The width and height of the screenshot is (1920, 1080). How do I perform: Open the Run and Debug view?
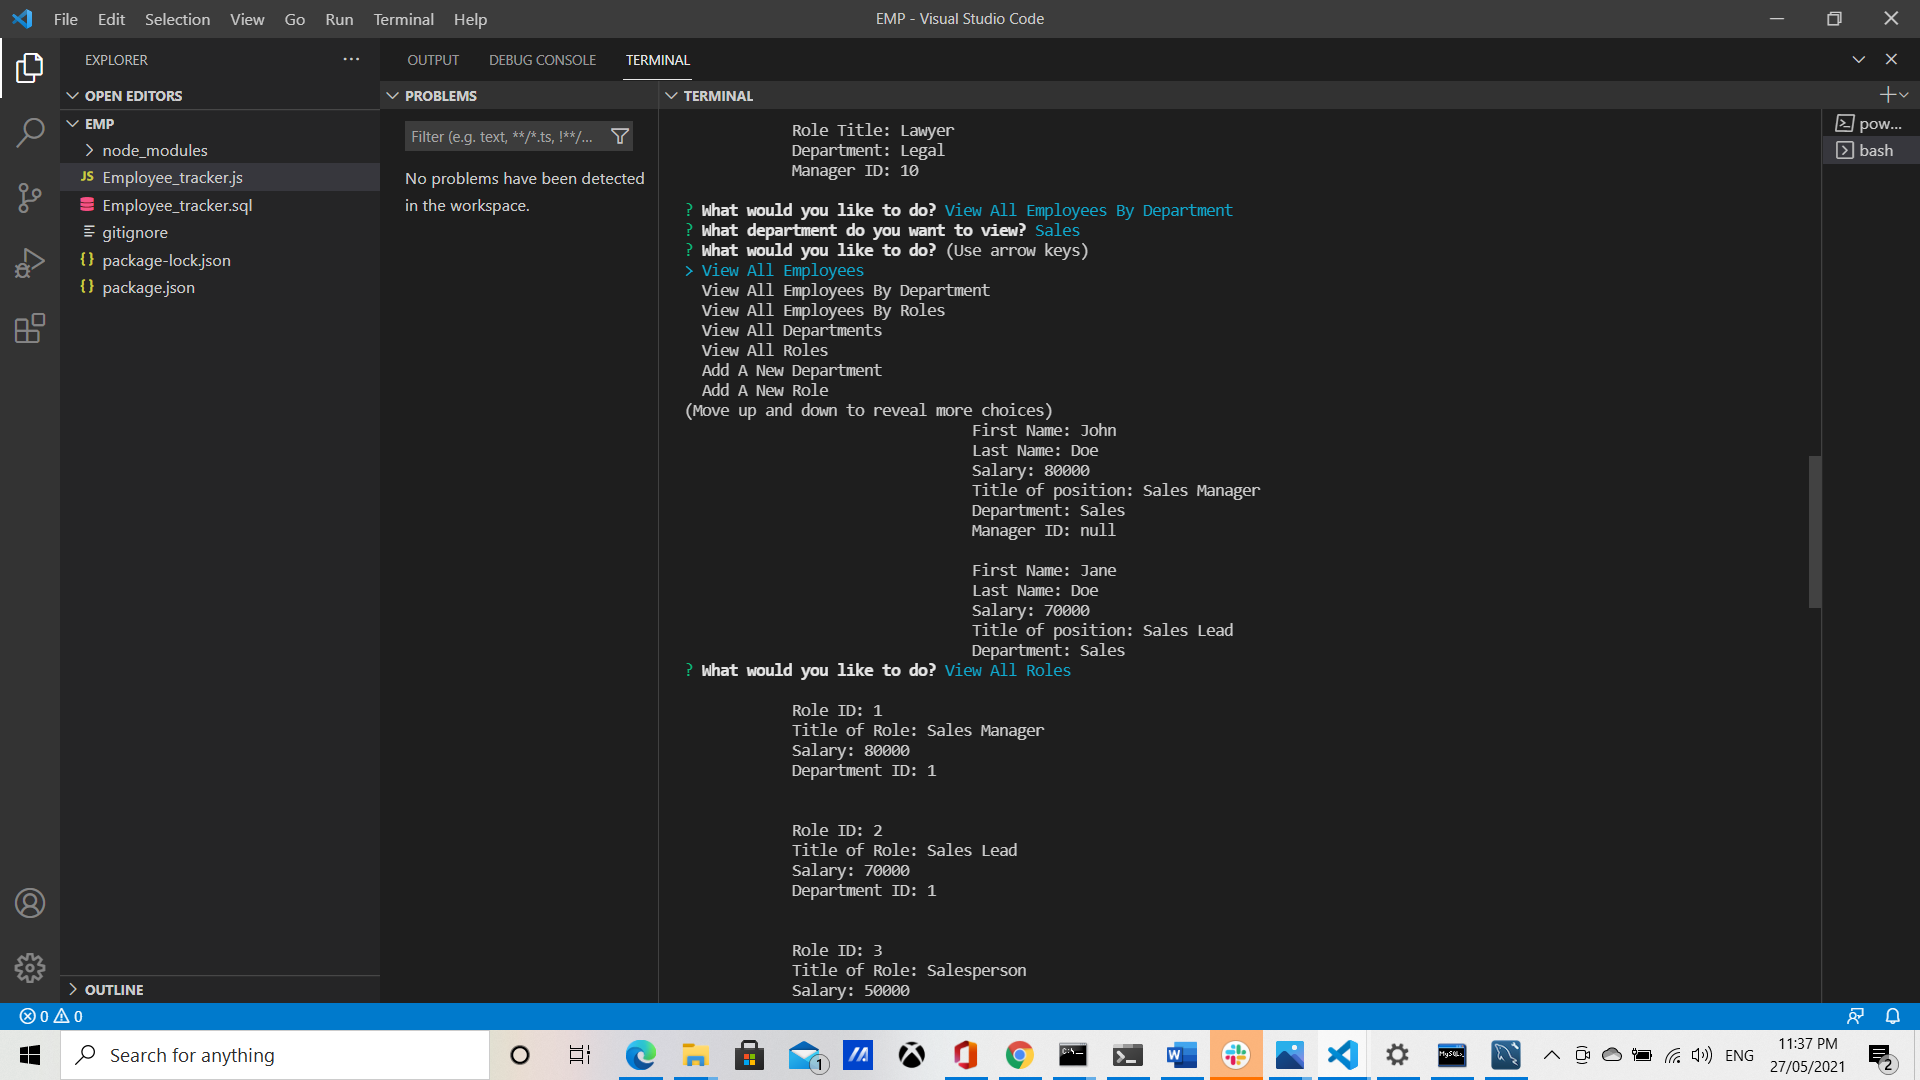[30, 262]
